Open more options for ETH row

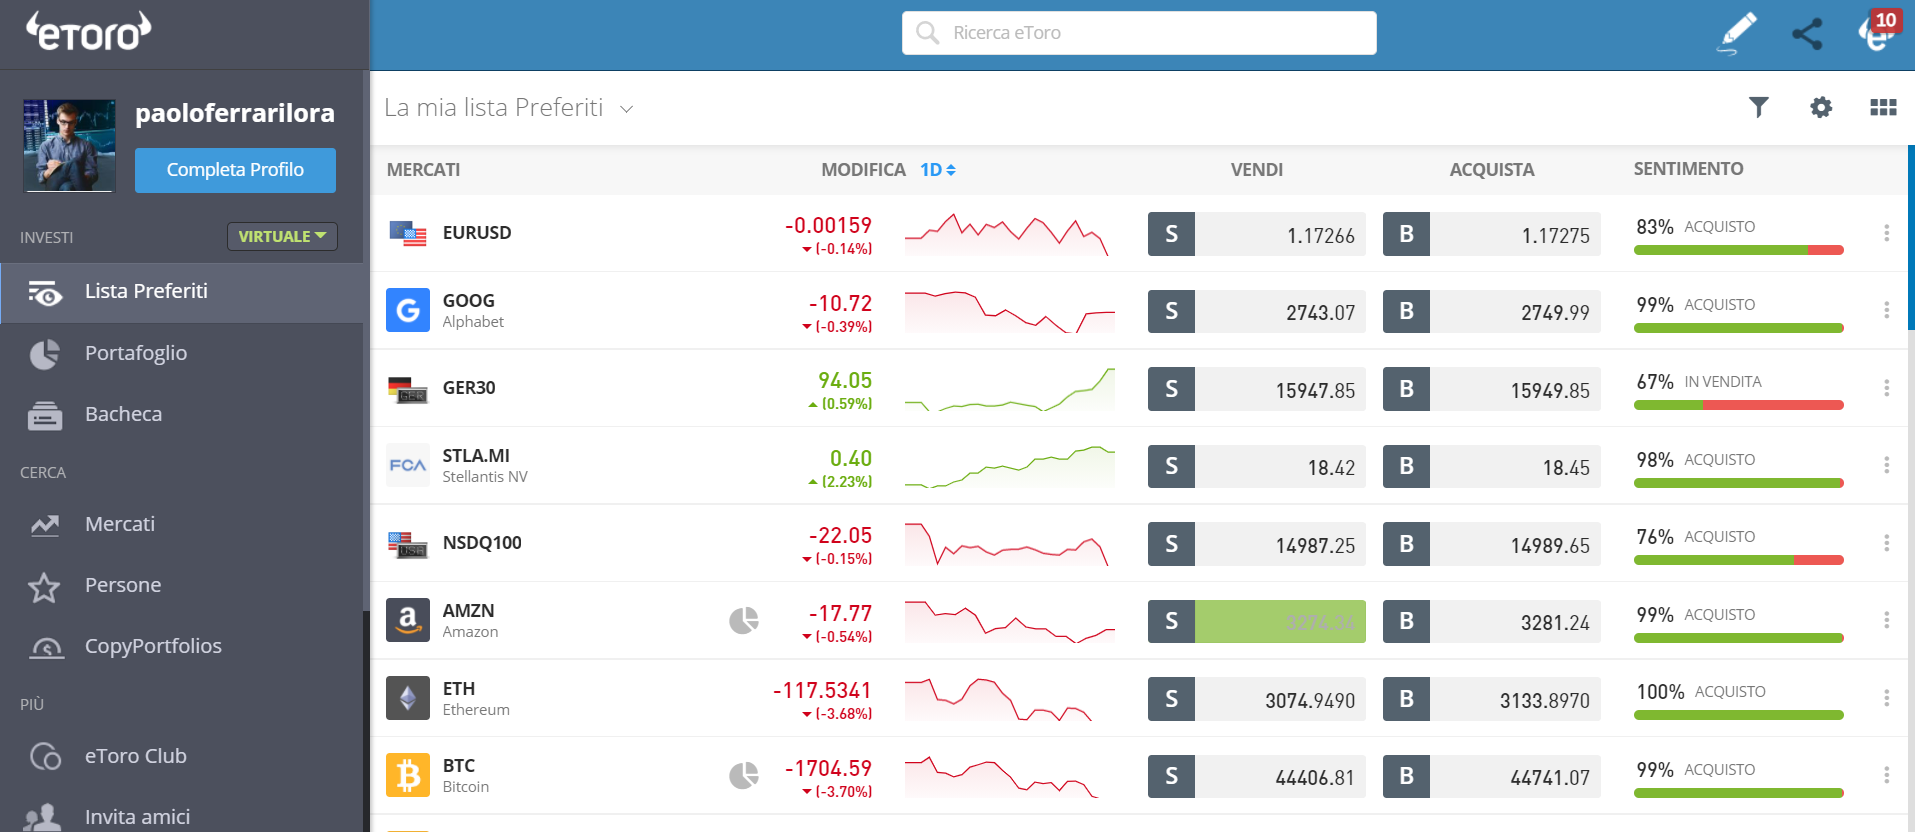tap(1887, 698)
